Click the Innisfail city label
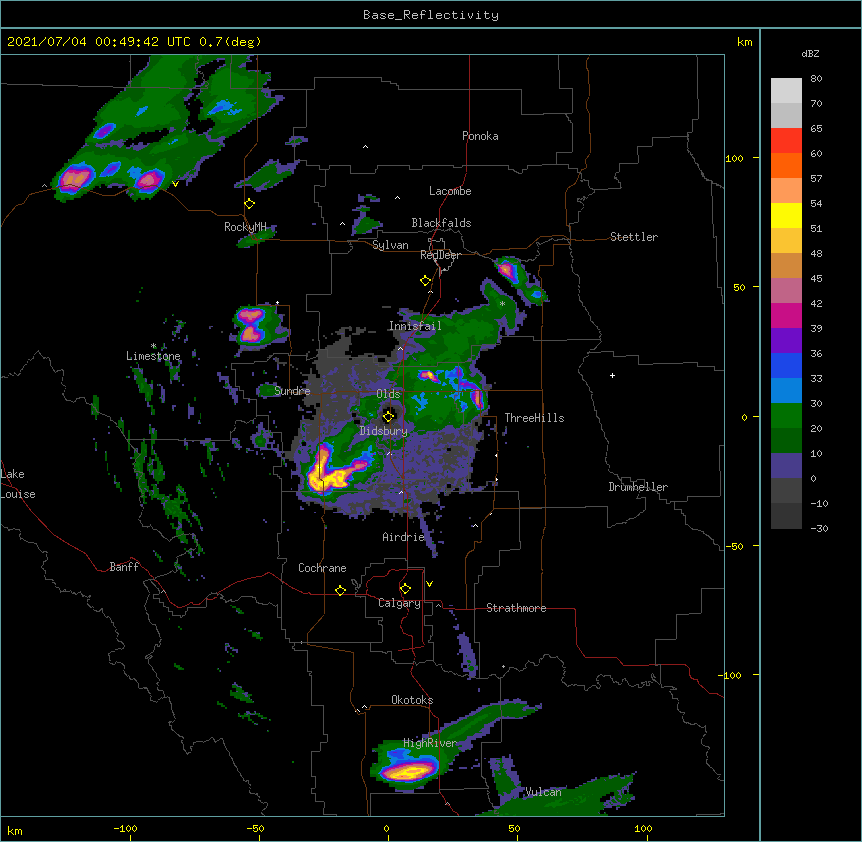This screenshot has width=862, height=842. point(415,326)
